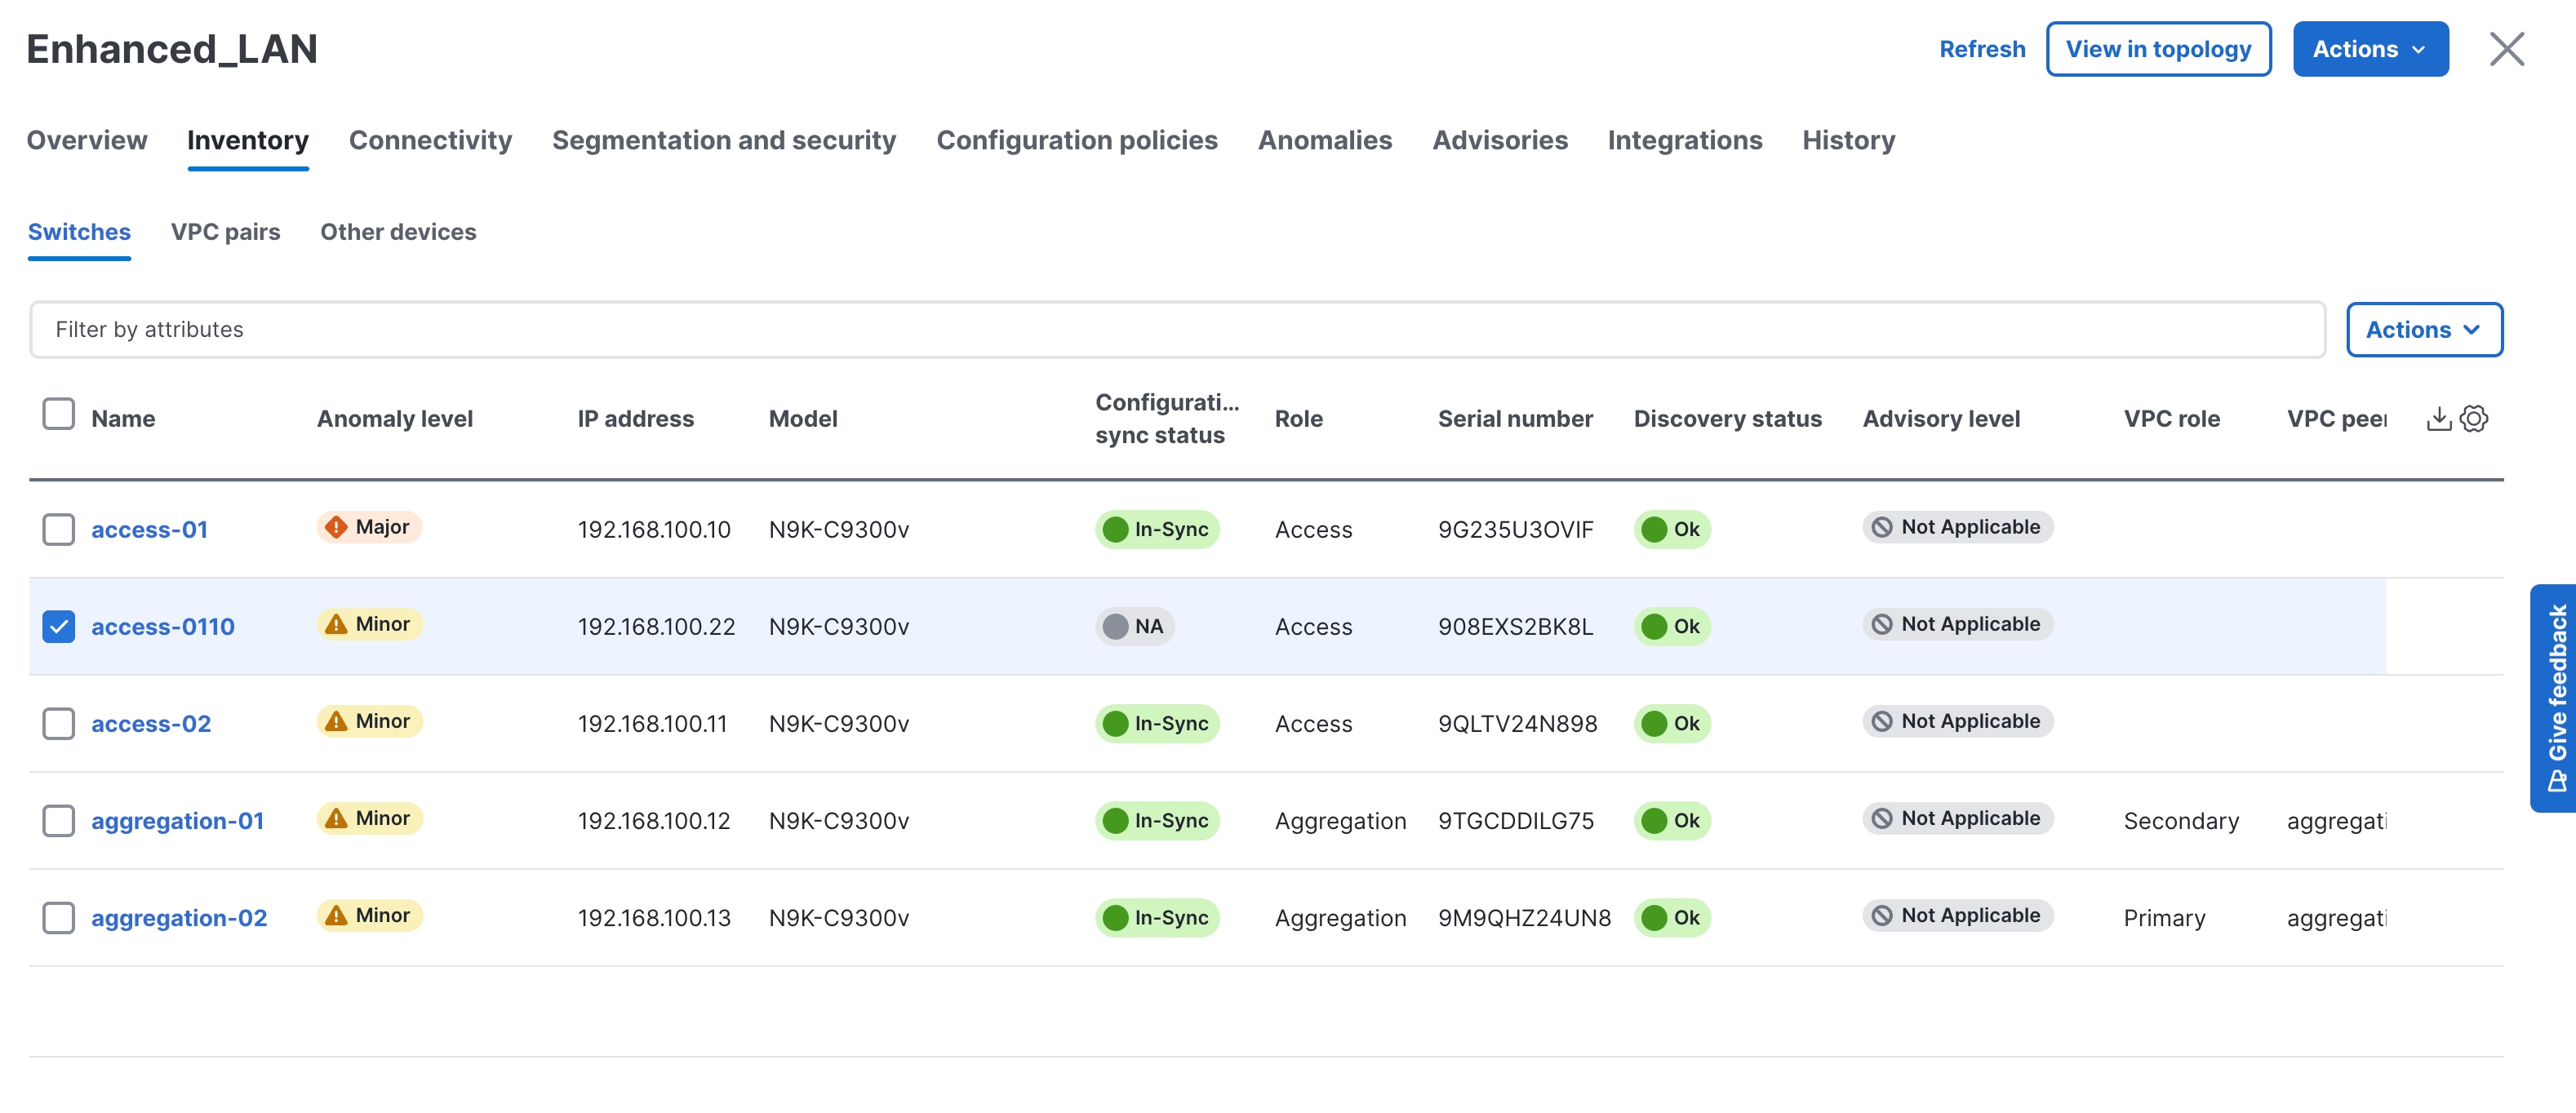This screenshot has width=2576, height=1113.
Task: Uncheck the access-0110 row checkbox
Action: click(59, 626)
